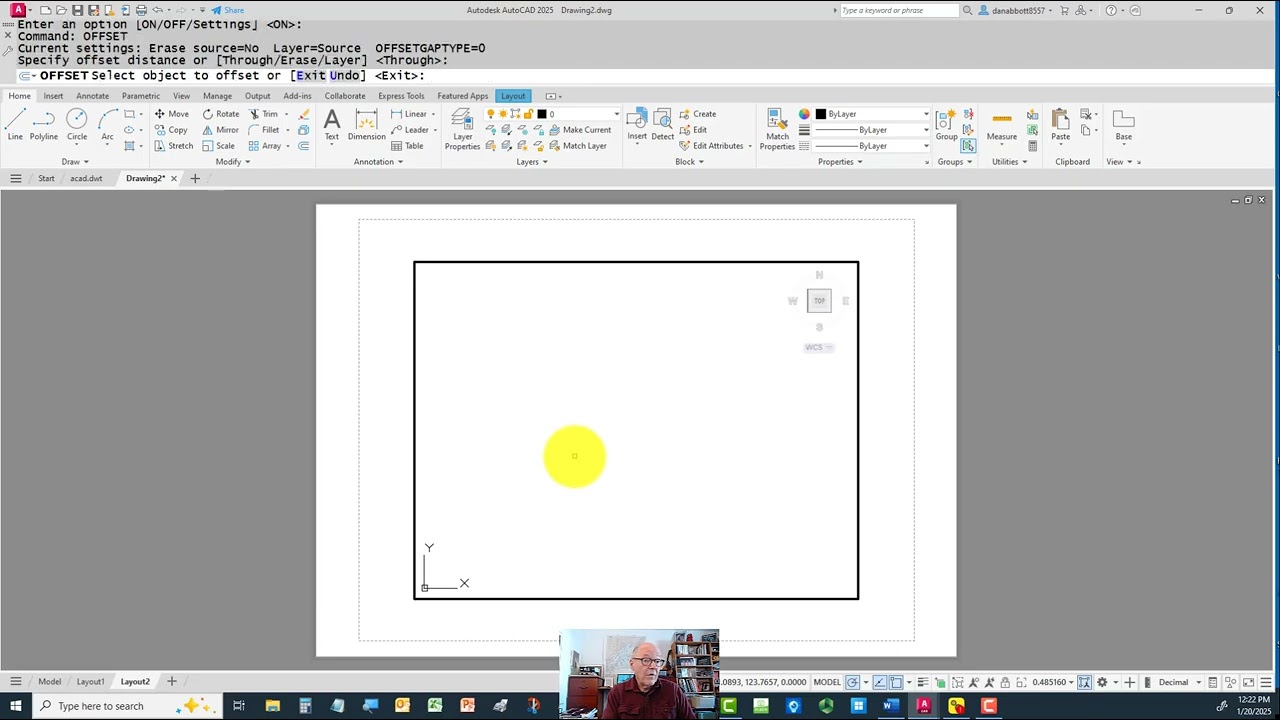
Task: Click the Group objects tool
Action: pos(946,124)
